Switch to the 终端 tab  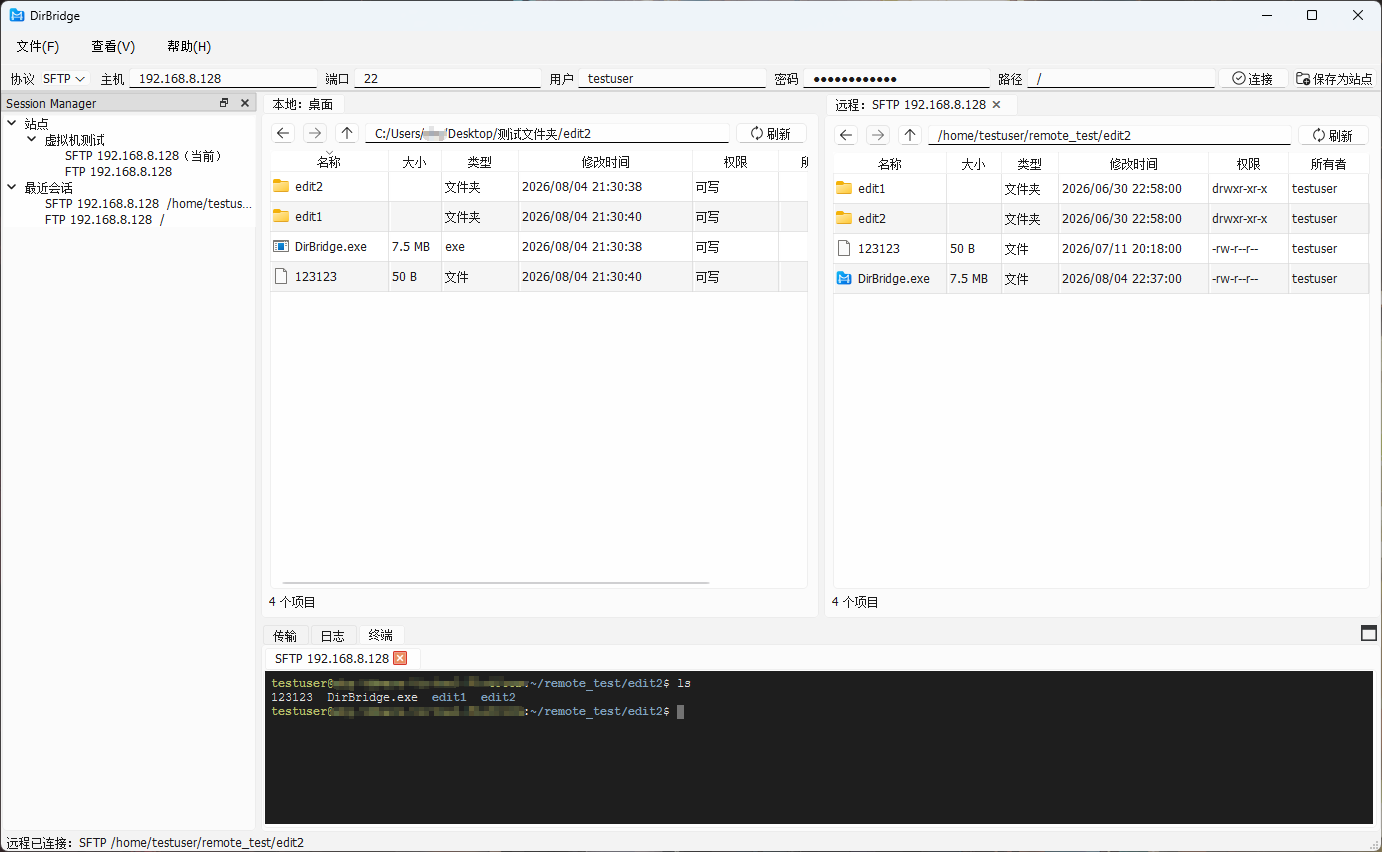(381, 635)
